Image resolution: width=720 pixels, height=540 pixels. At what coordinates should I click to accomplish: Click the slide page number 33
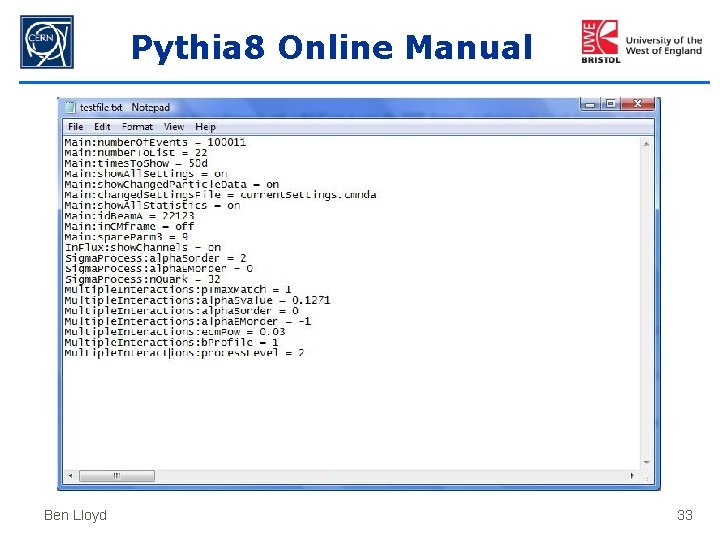(x=685, y=515)
